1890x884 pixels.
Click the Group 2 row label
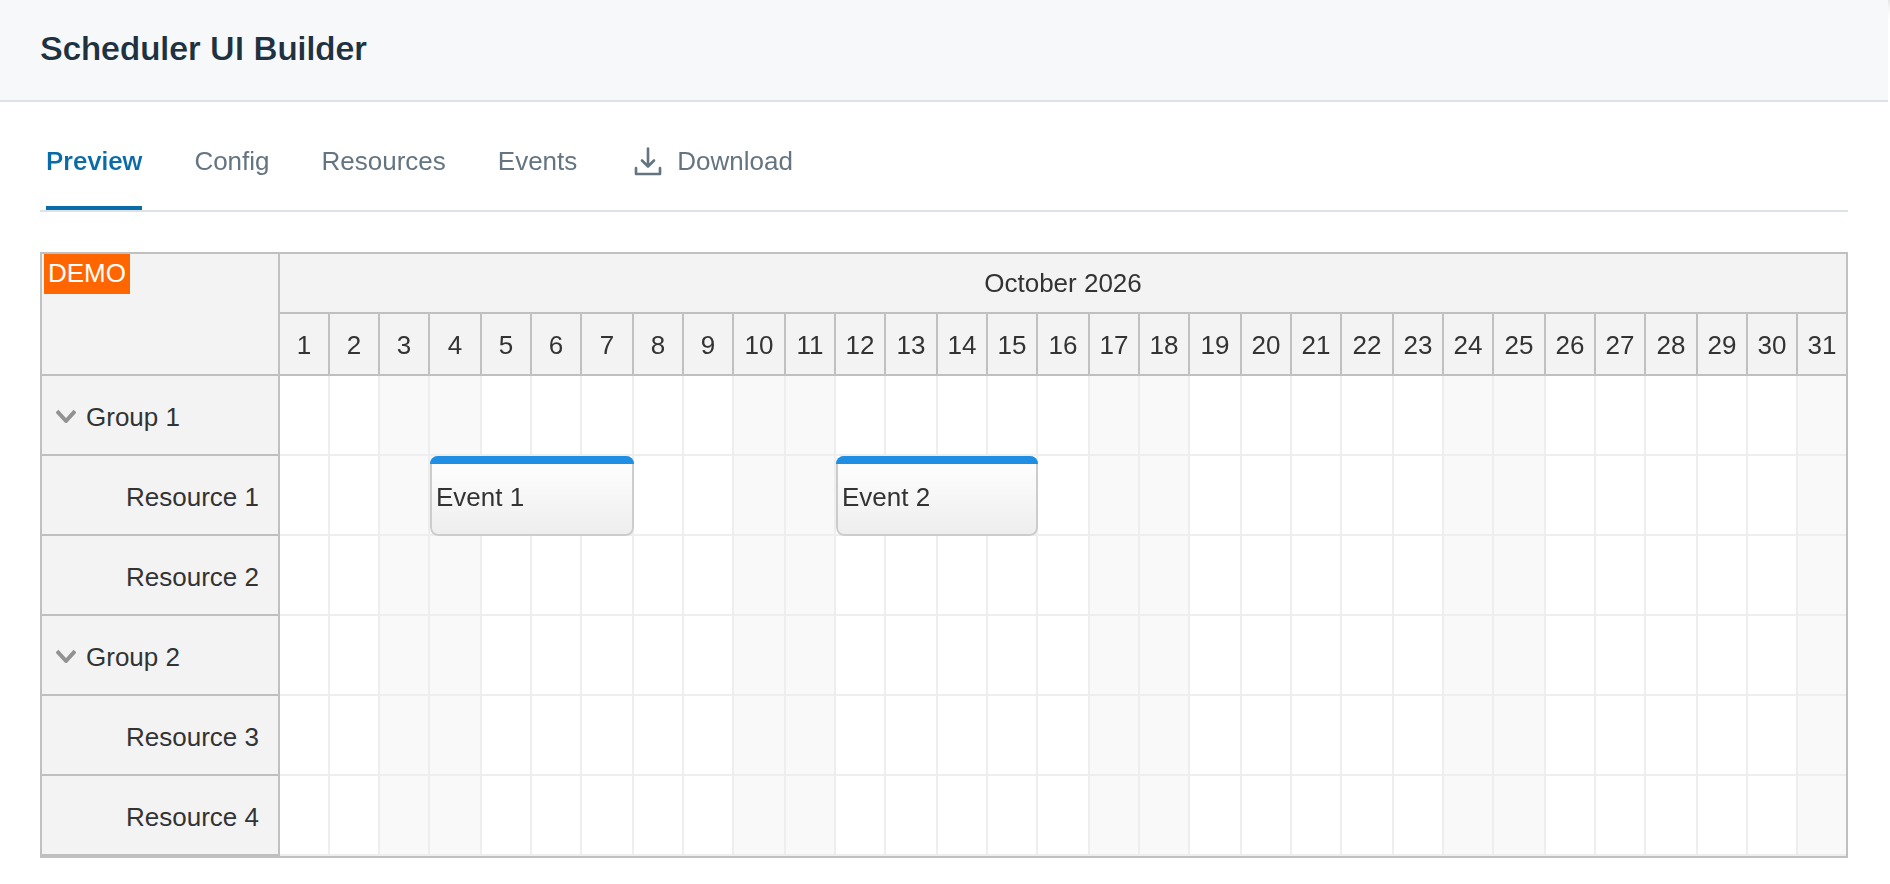(133, 657)
